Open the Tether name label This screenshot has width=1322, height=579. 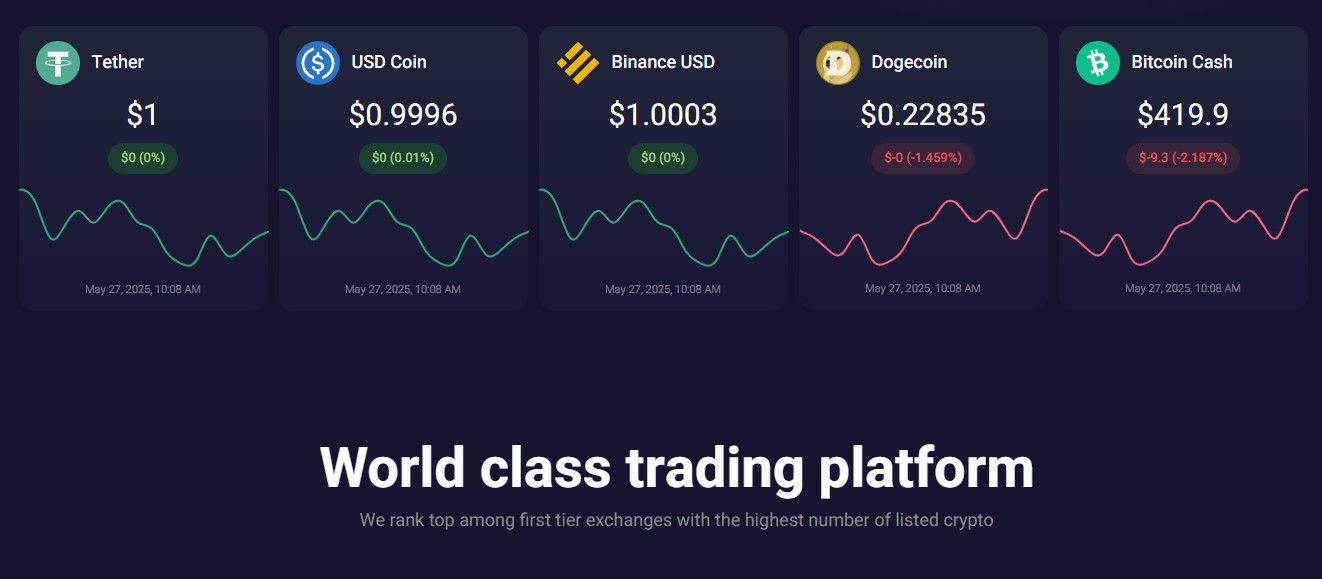tap(118, 62)
